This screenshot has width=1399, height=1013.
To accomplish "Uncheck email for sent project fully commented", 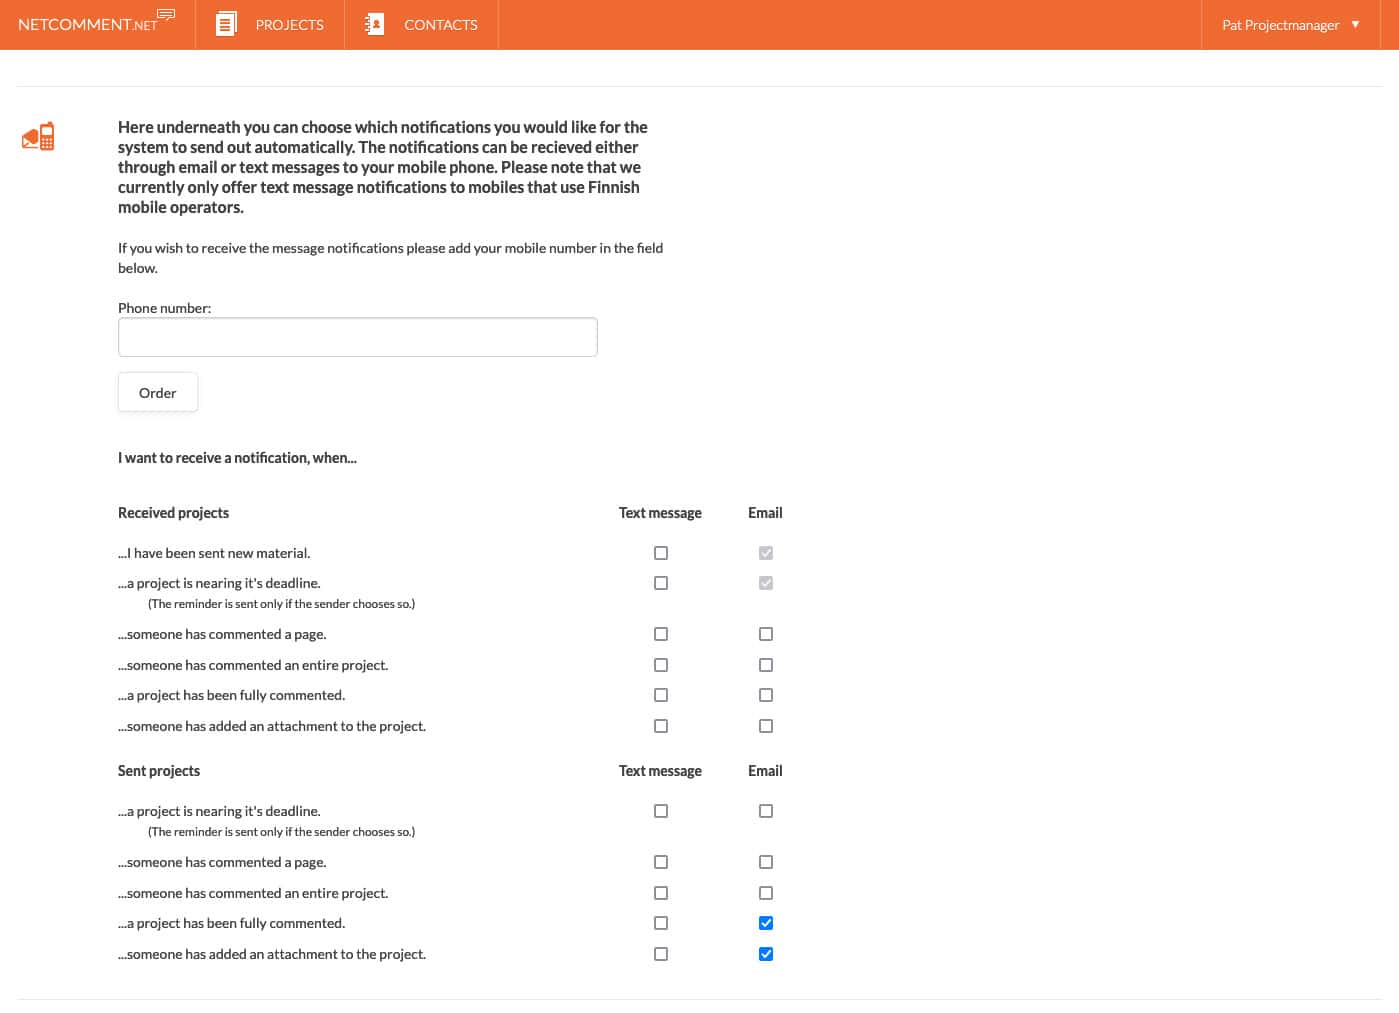I will click(766, 923).
